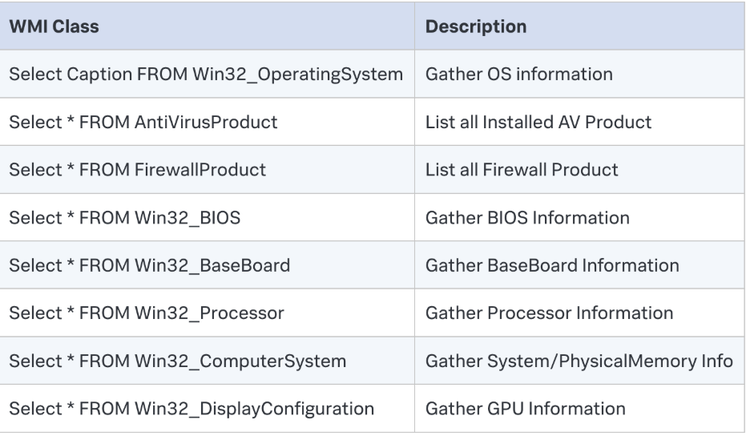
Task: Select the Win32_DisplayConfiguration query cell
Action: coord(191,409)
